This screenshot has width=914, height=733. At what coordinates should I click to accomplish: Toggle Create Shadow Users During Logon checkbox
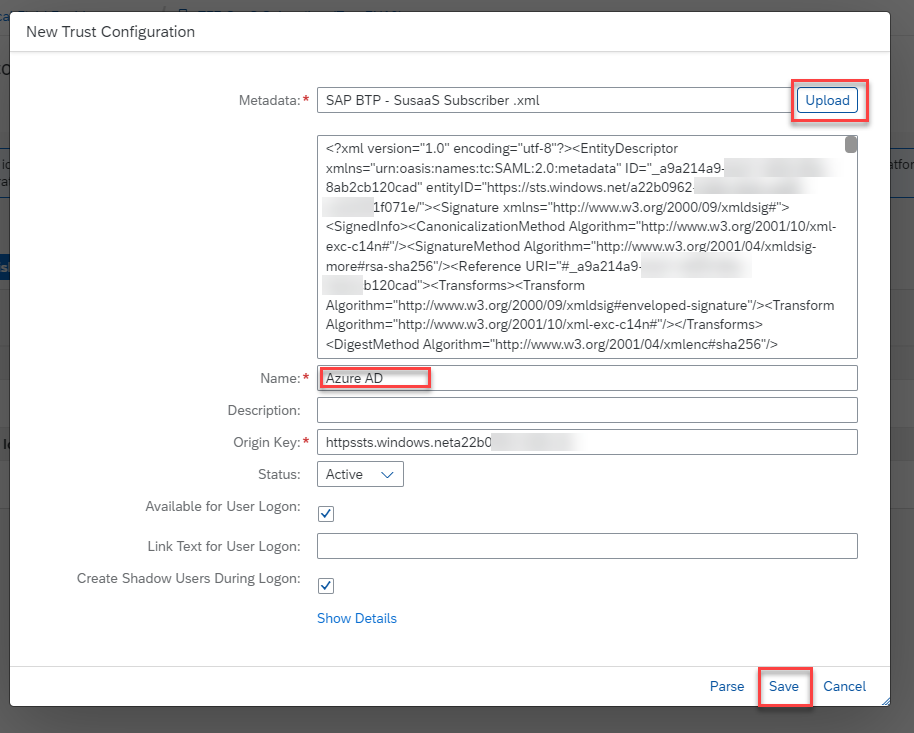pyautogui.click(x=326, y=585)
